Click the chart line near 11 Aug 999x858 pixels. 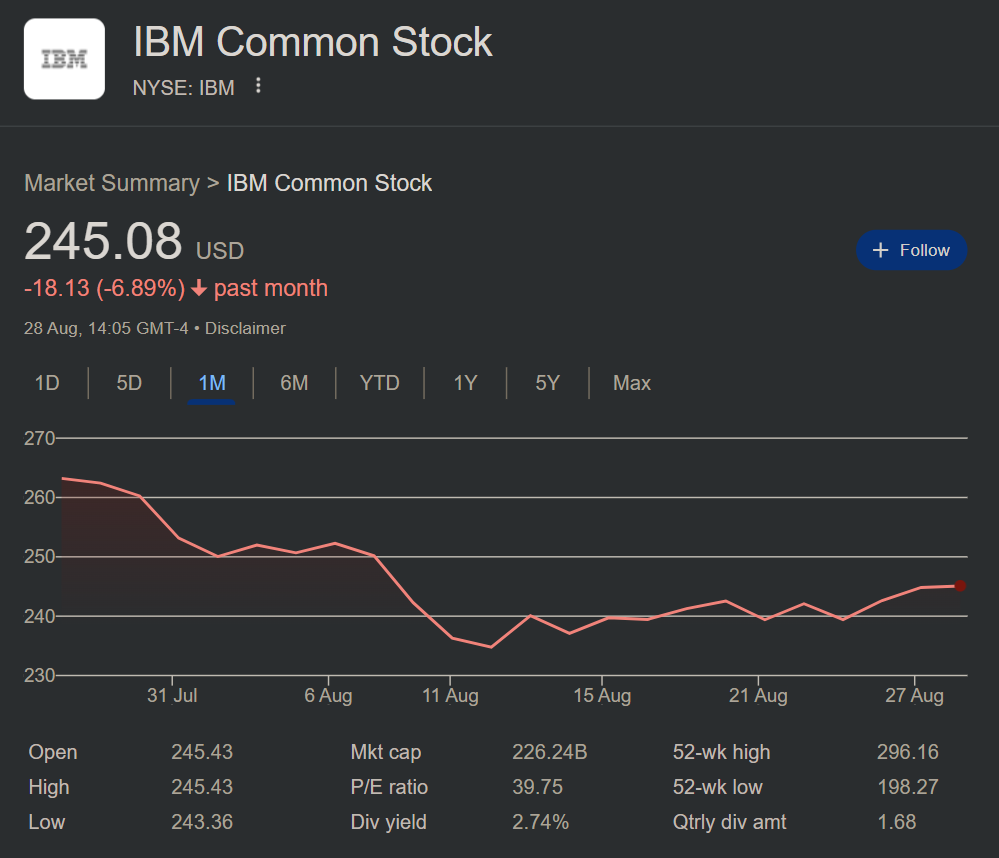[x=451, y=637]
